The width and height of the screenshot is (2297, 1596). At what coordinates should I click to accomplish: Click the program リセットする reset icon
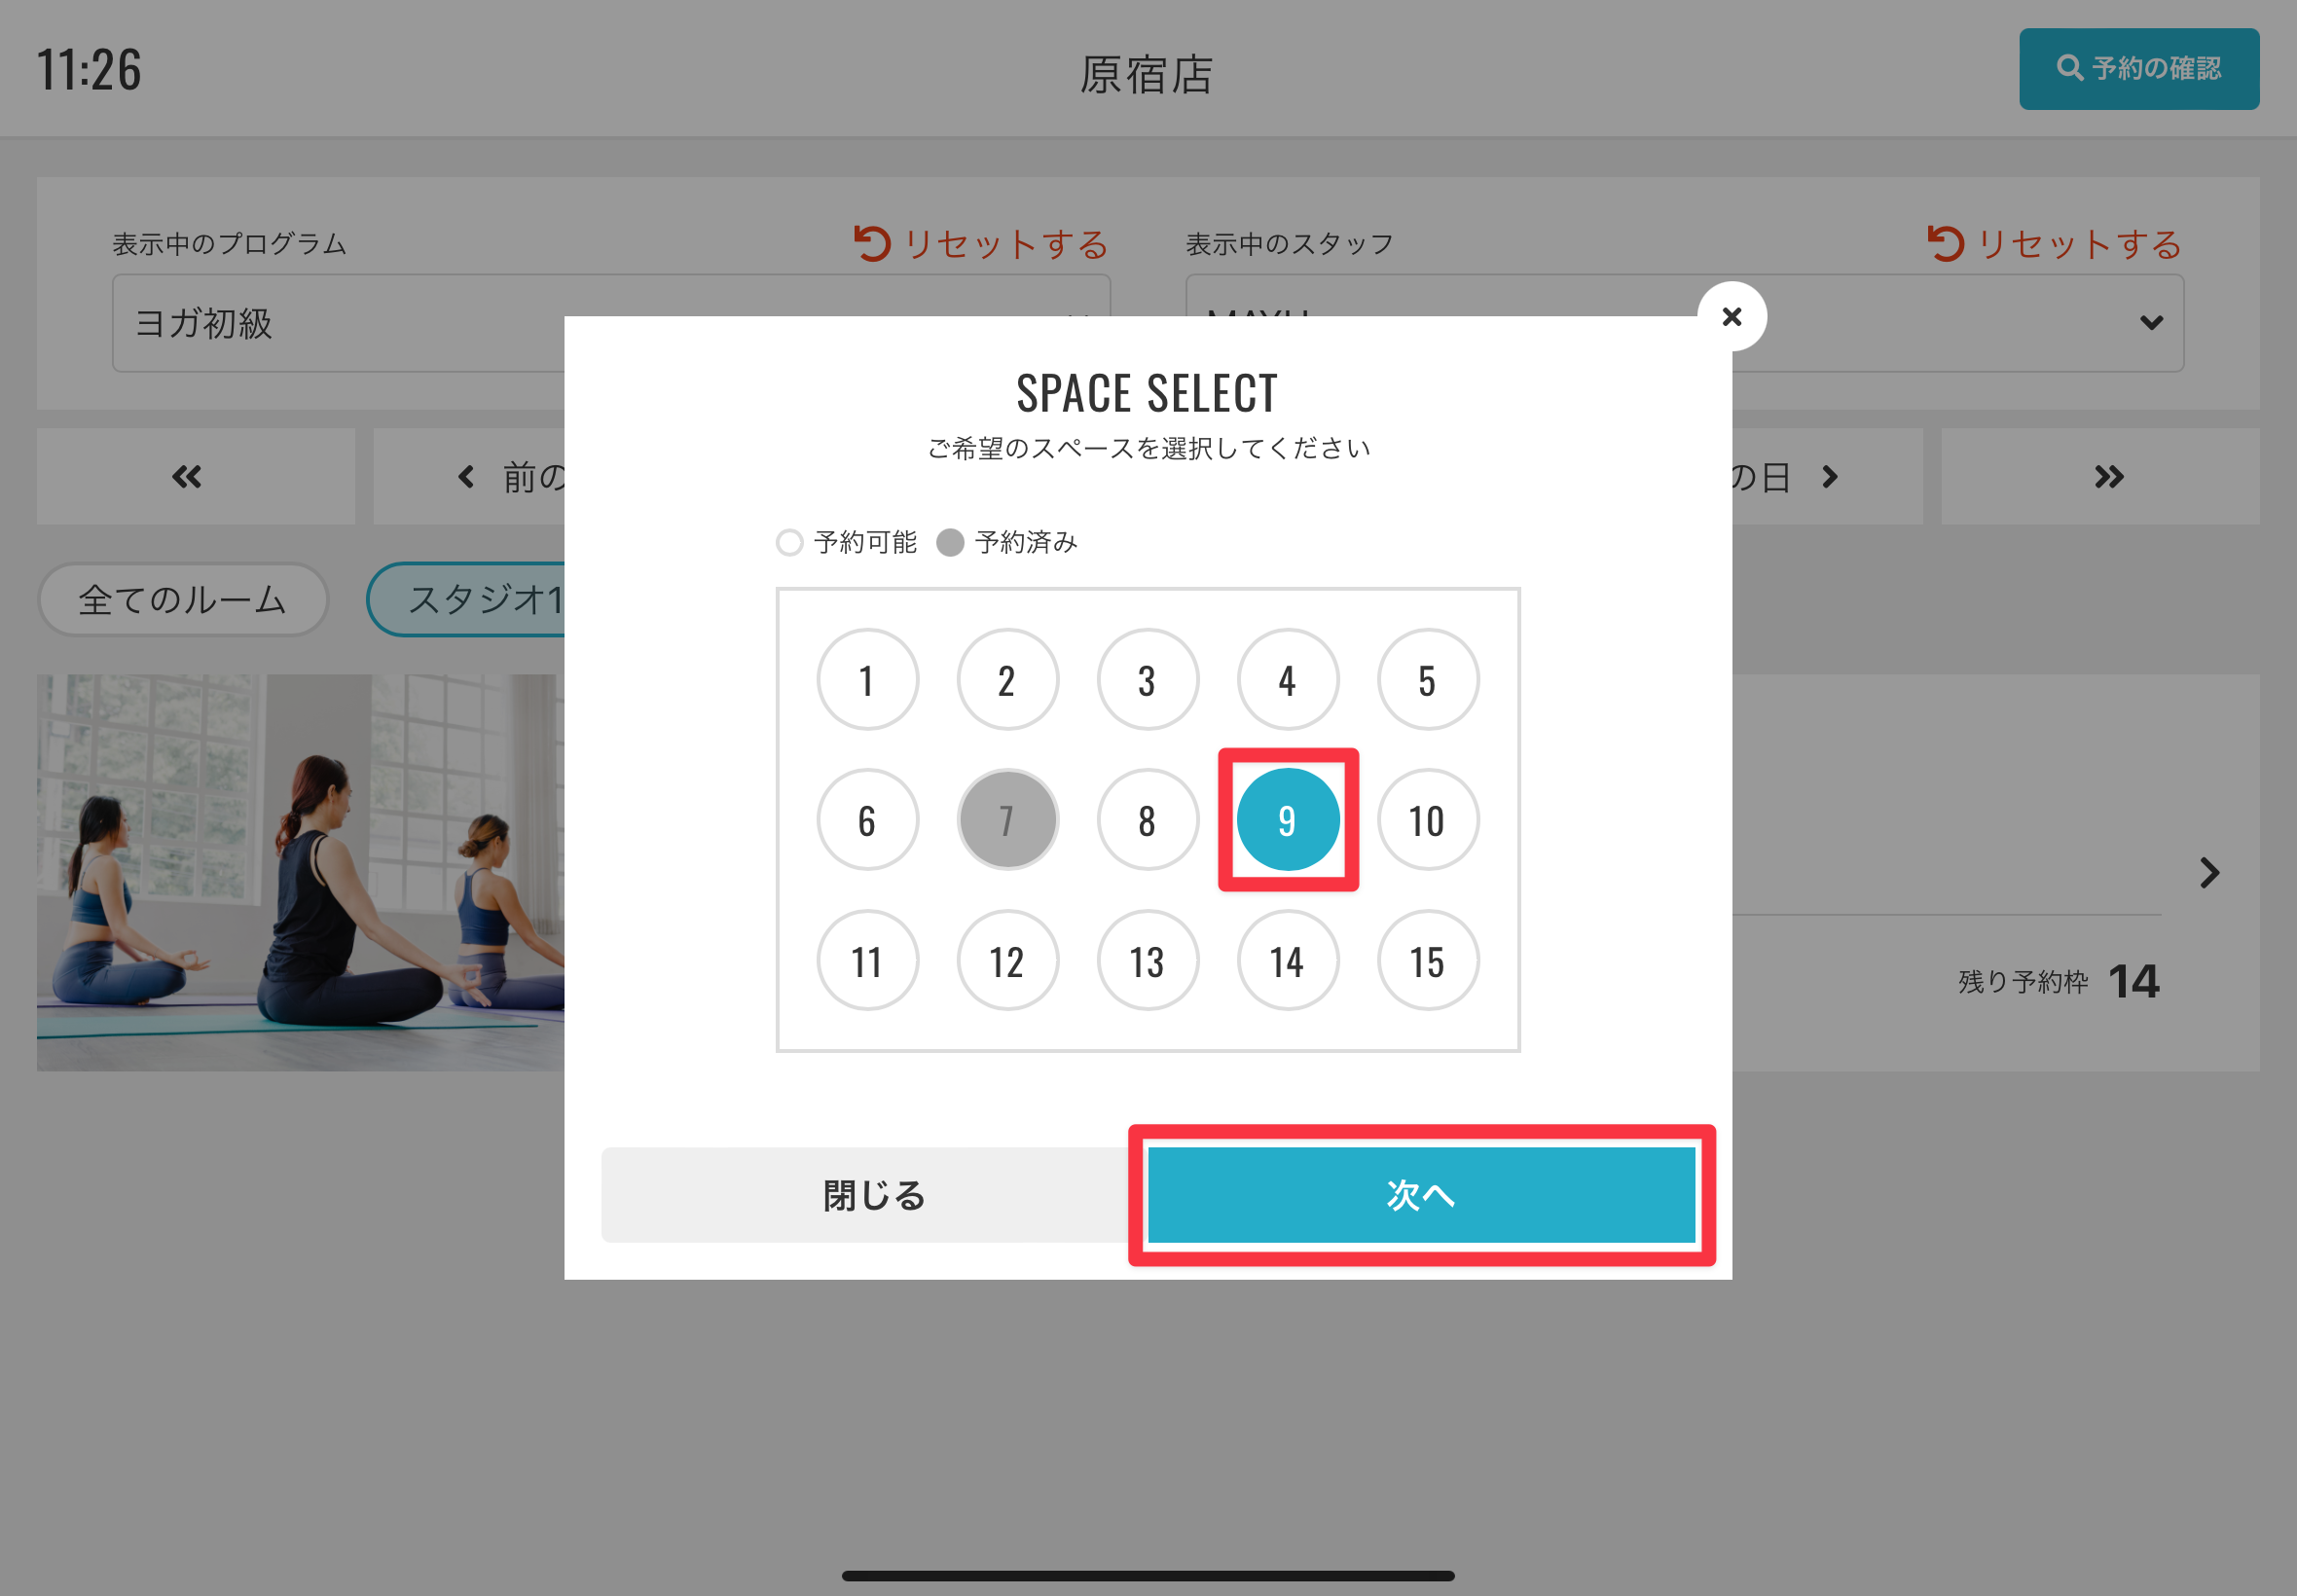click(872, 244)
